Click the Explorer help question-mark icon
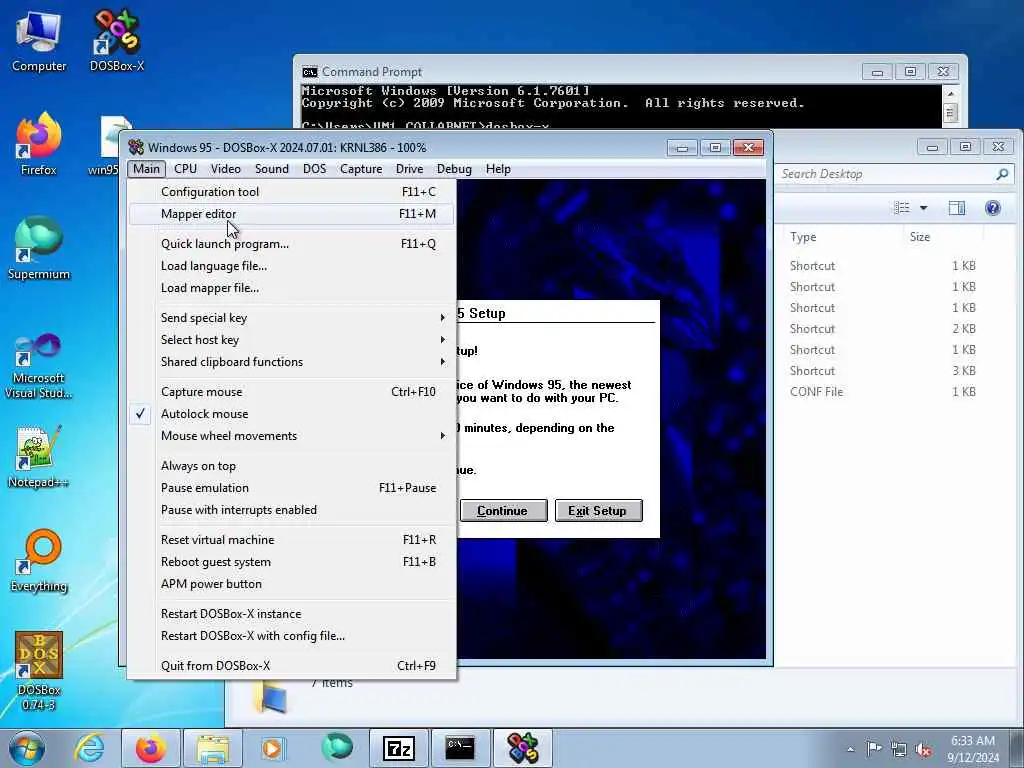Viewport: 1024px width, 768px height. pos(993,208)
